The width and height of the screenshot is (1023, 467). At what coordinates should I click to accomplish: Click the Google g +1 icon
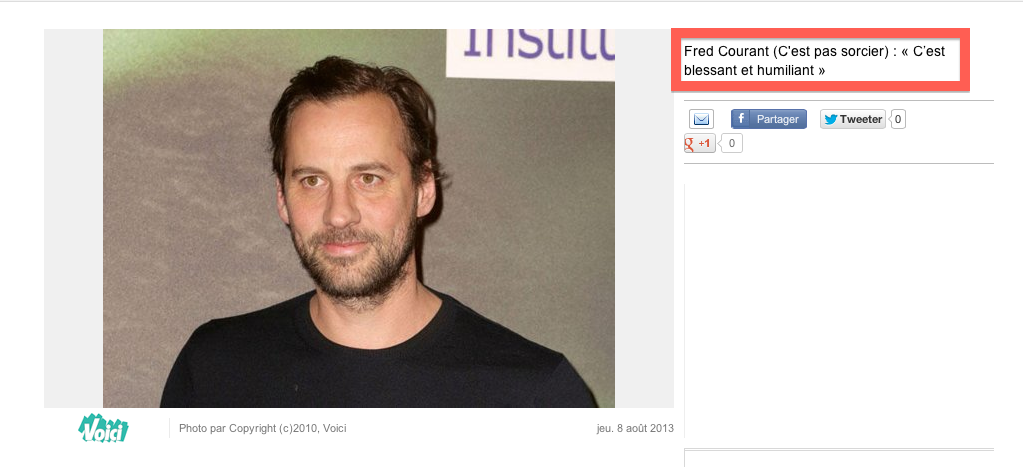[x=689, y=143]
